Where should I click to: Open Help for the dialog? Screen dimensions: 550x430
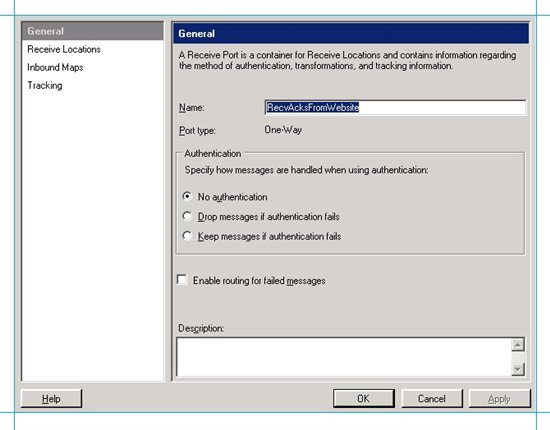[x=51, y=398]
